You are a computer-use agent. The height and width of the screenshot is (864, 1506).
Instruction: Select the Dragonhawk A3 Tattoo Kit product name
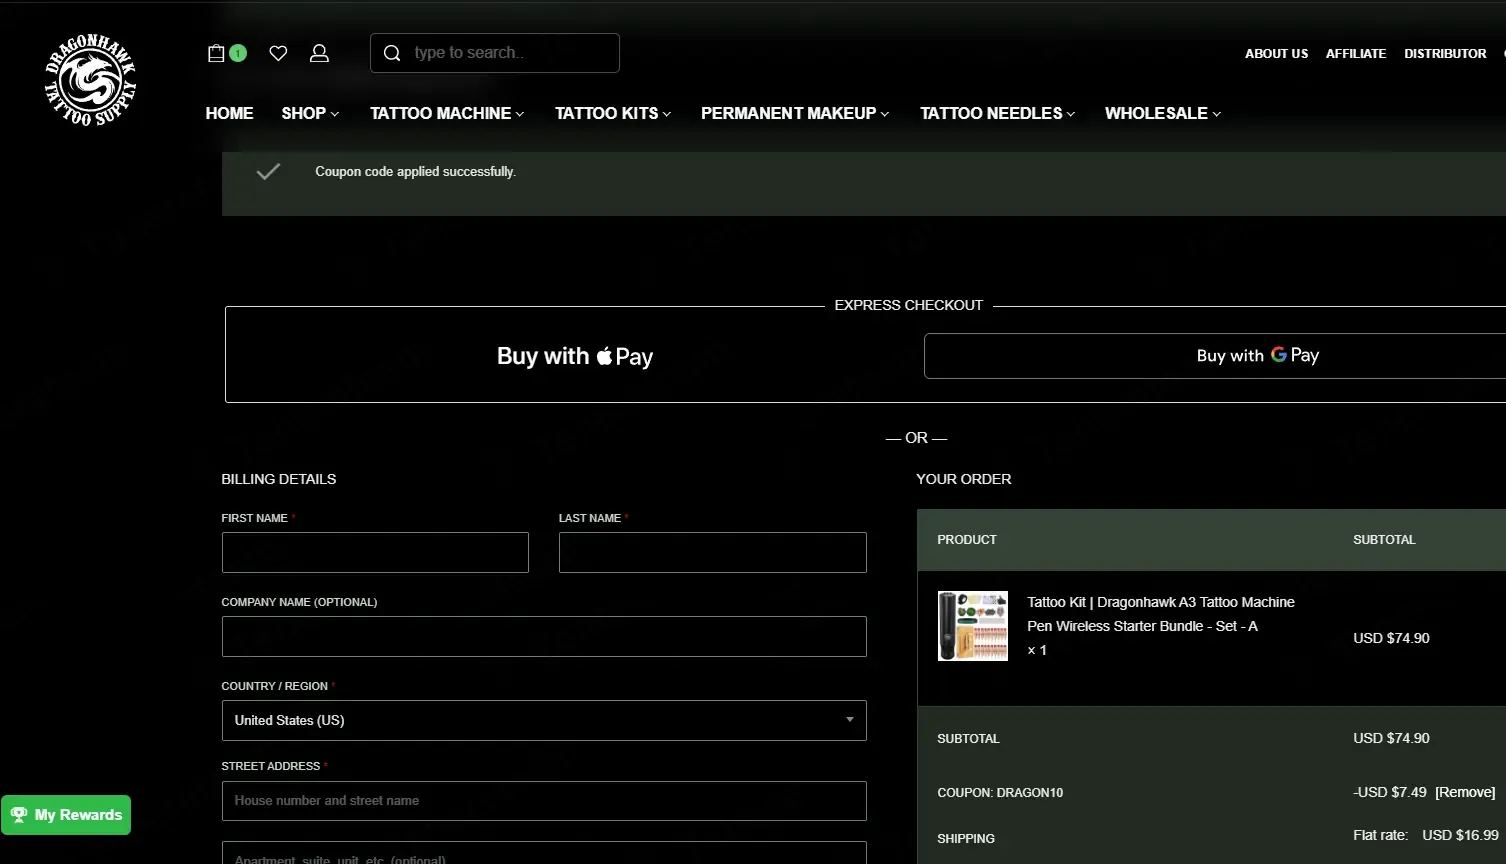(1161, 614)
